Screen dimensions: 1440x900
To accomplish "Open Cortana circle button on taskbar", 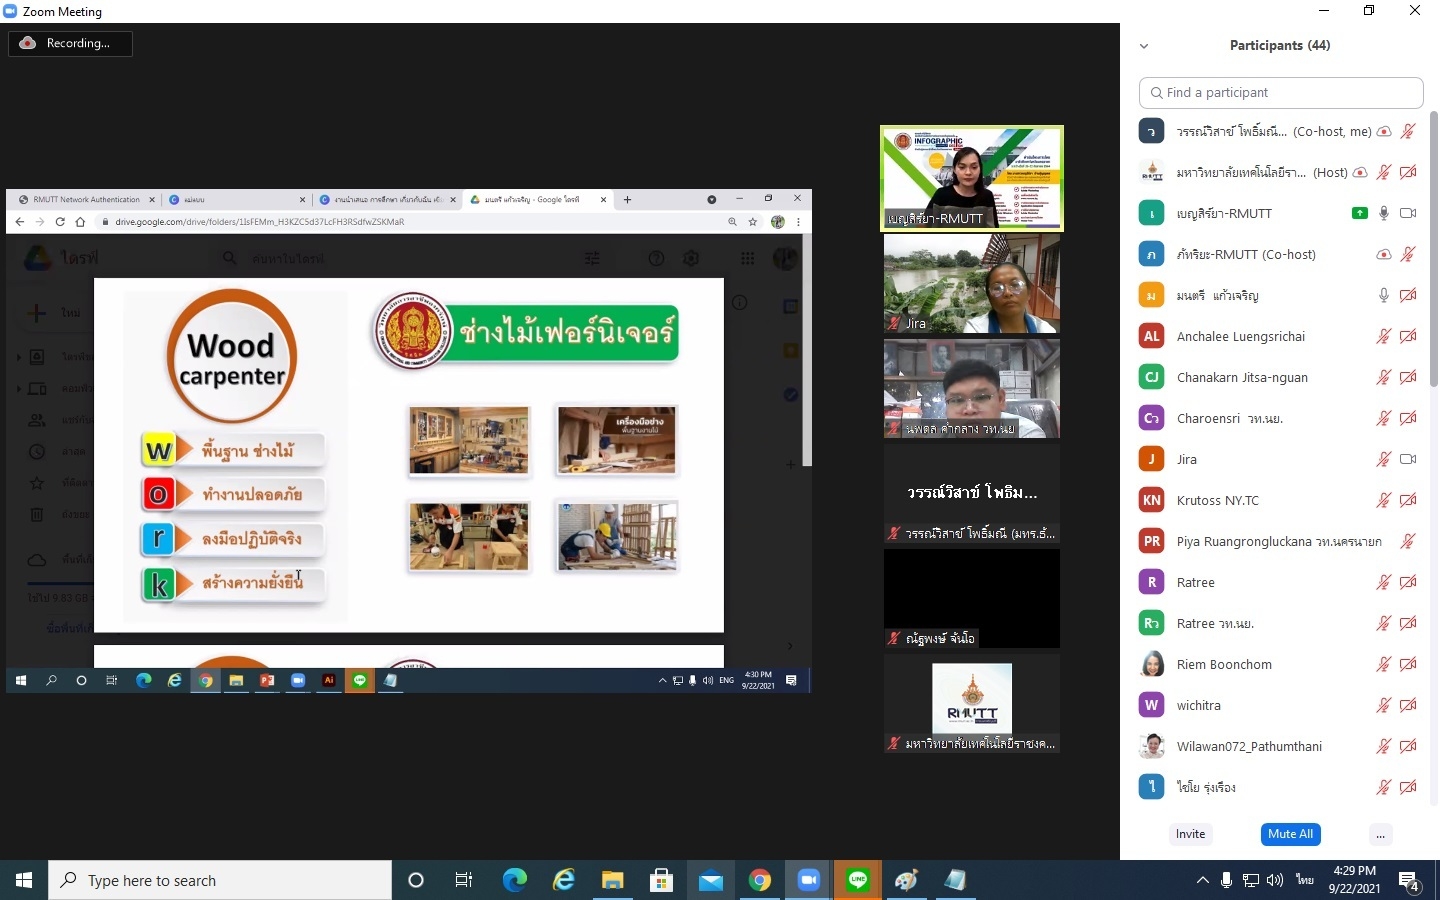I will (416, 880).
